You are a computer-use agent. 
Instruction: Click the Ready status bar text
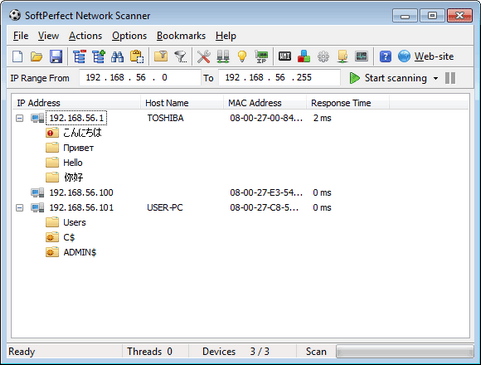tap(22, 351)
